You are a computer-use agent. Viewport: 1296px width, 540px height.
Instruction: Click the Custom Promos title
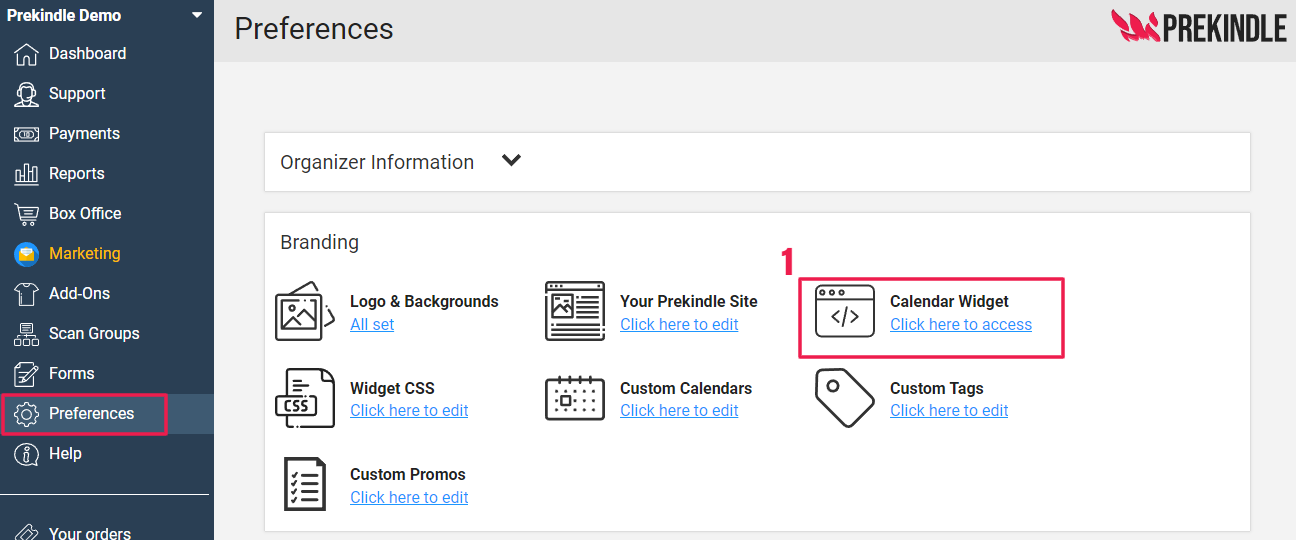click(408, 474)
